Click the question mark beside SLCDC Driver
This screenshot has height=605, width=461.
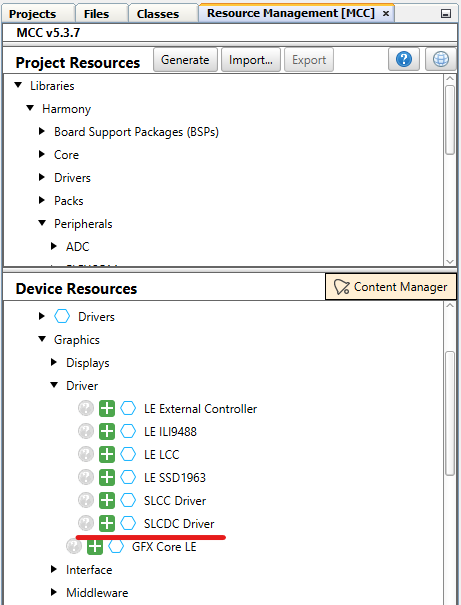[x=86, y=524]
